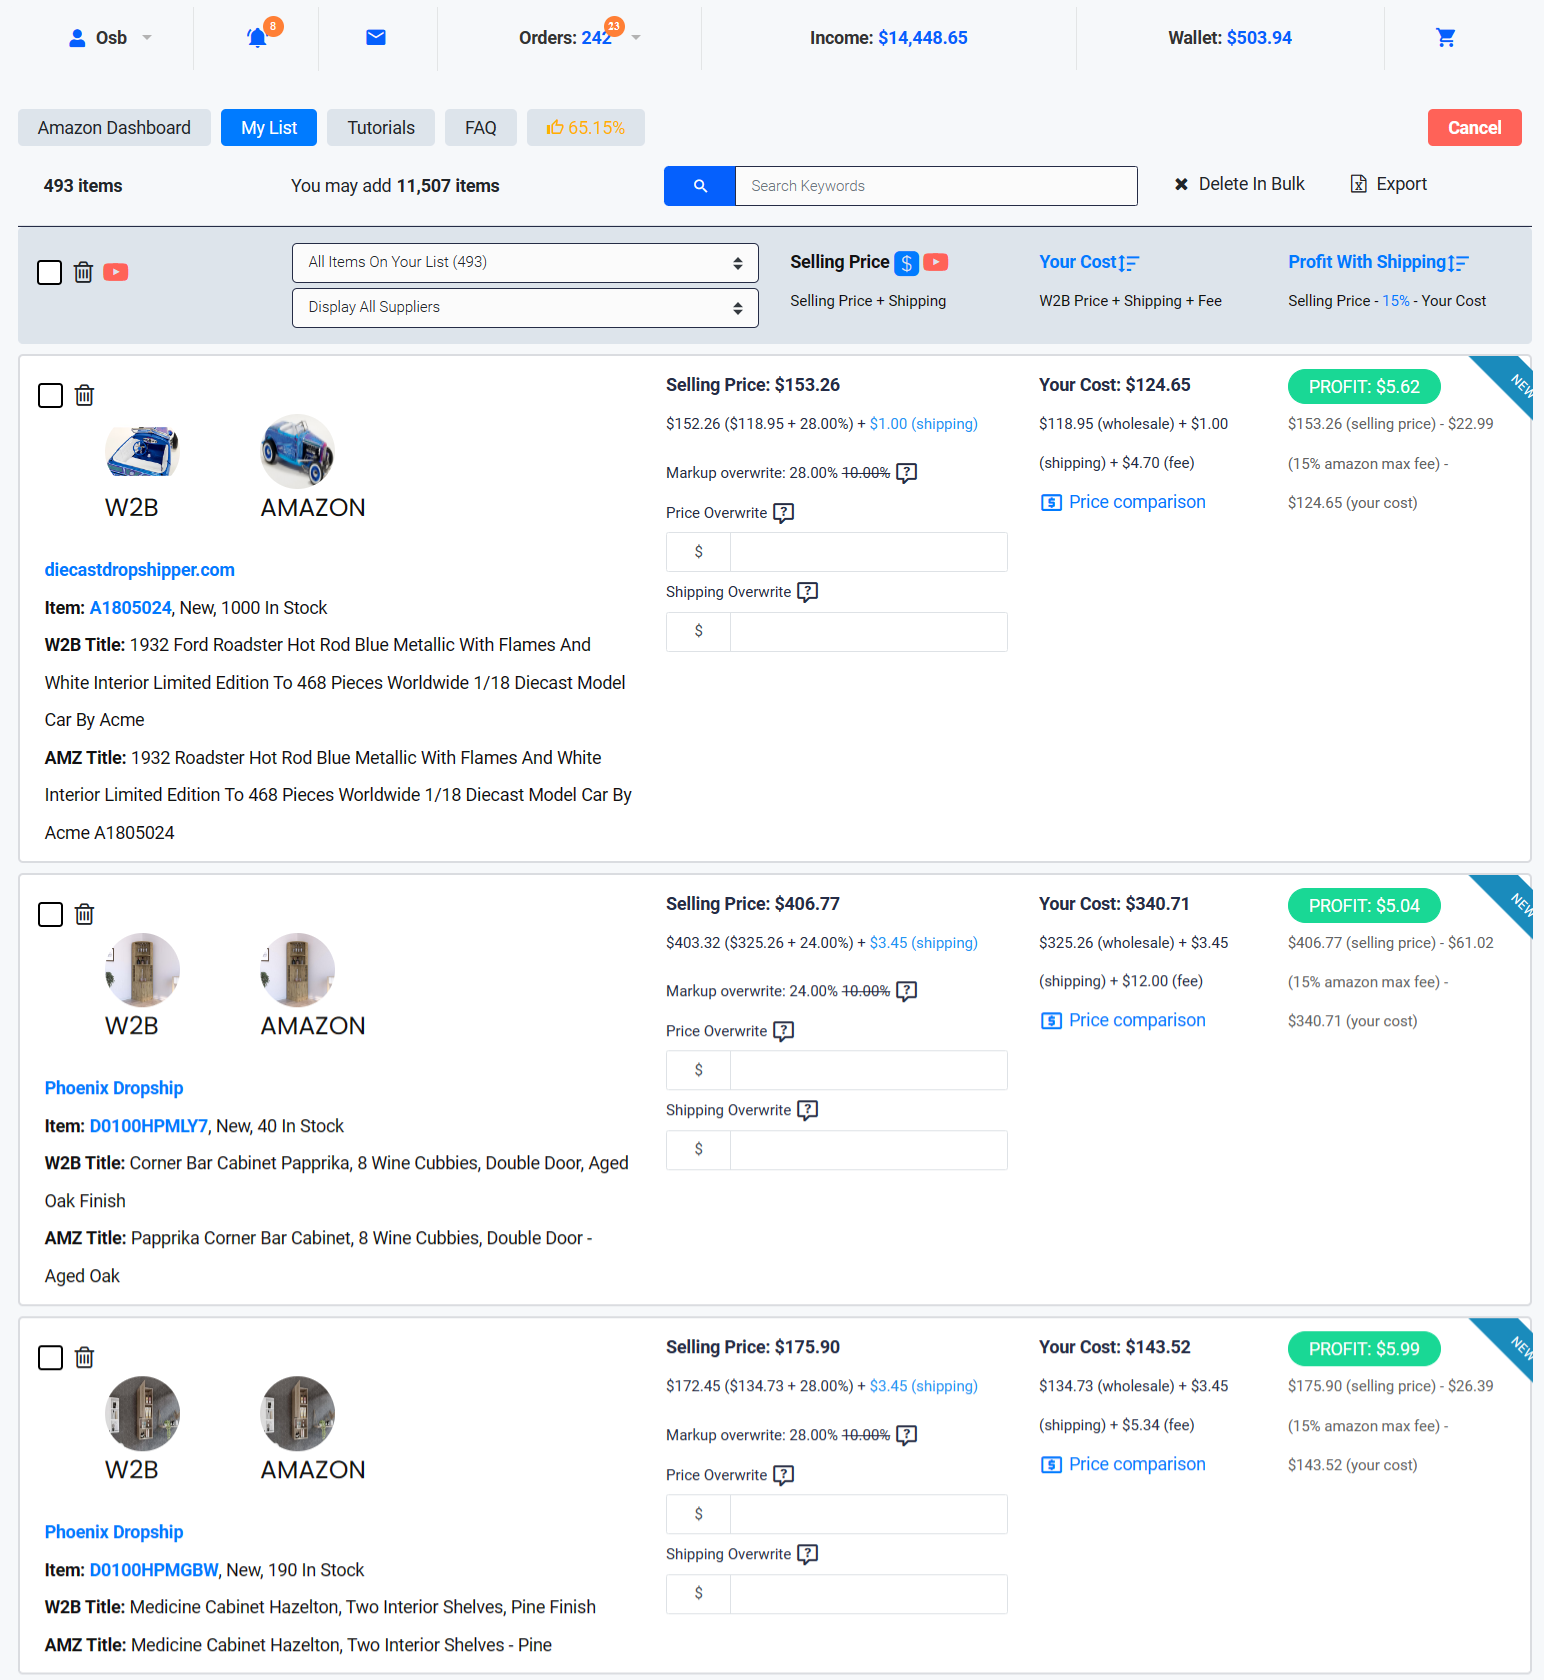Screen dimensions: 1544x1680
Task: Open Price comparison for $143.52 cost item
Action: click(1123, 1464)
